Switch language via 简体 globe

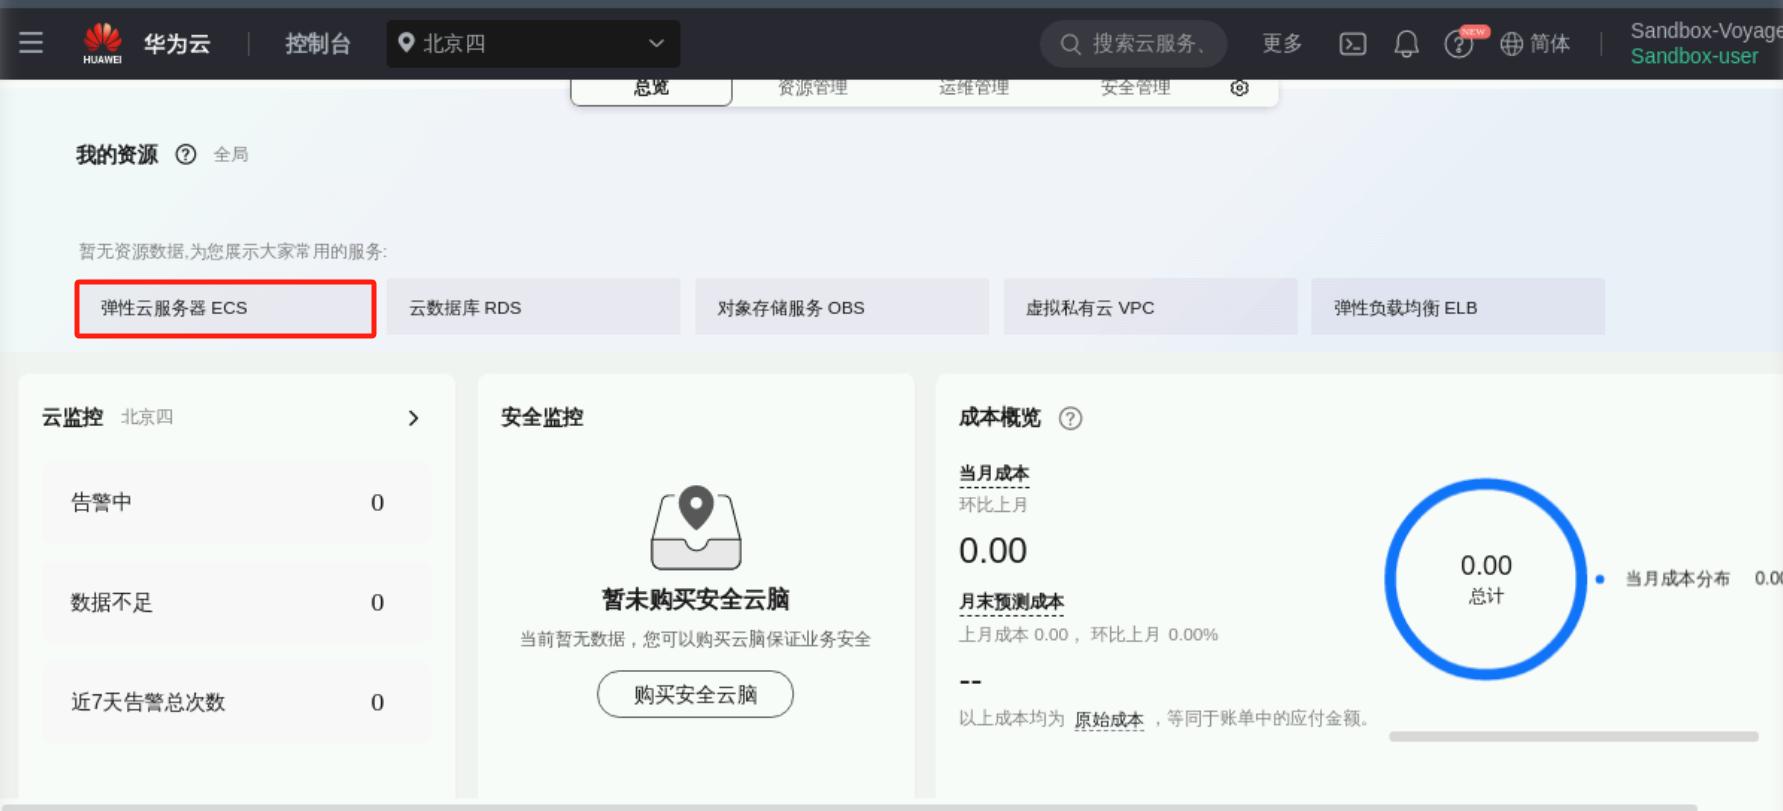point(1535,44)
